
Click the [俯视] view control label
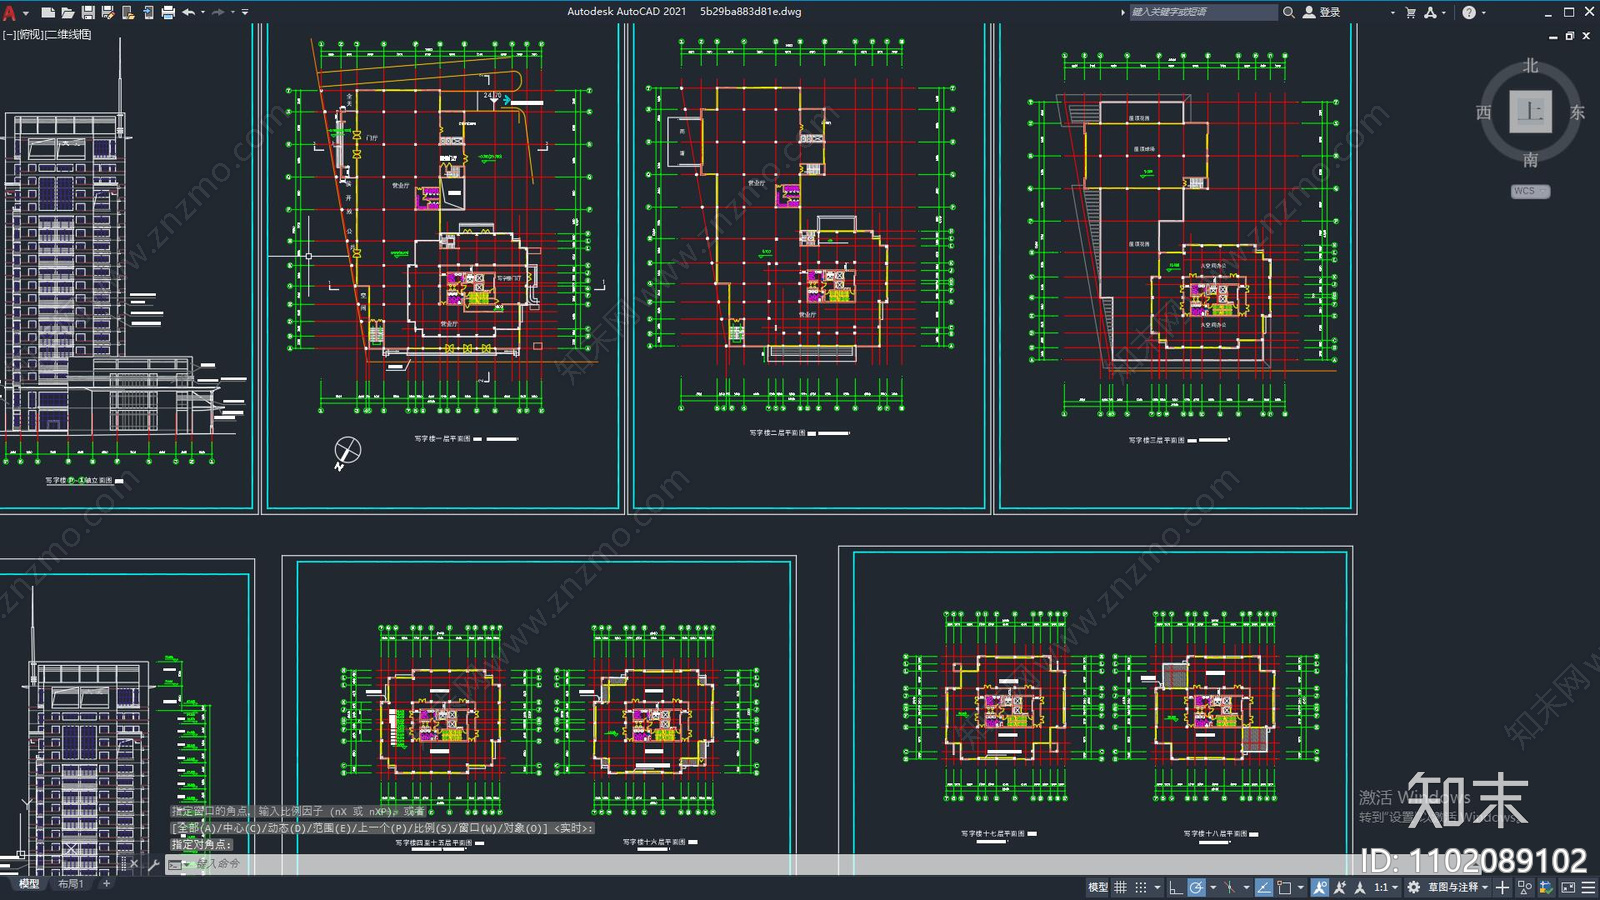coord(30,34)
